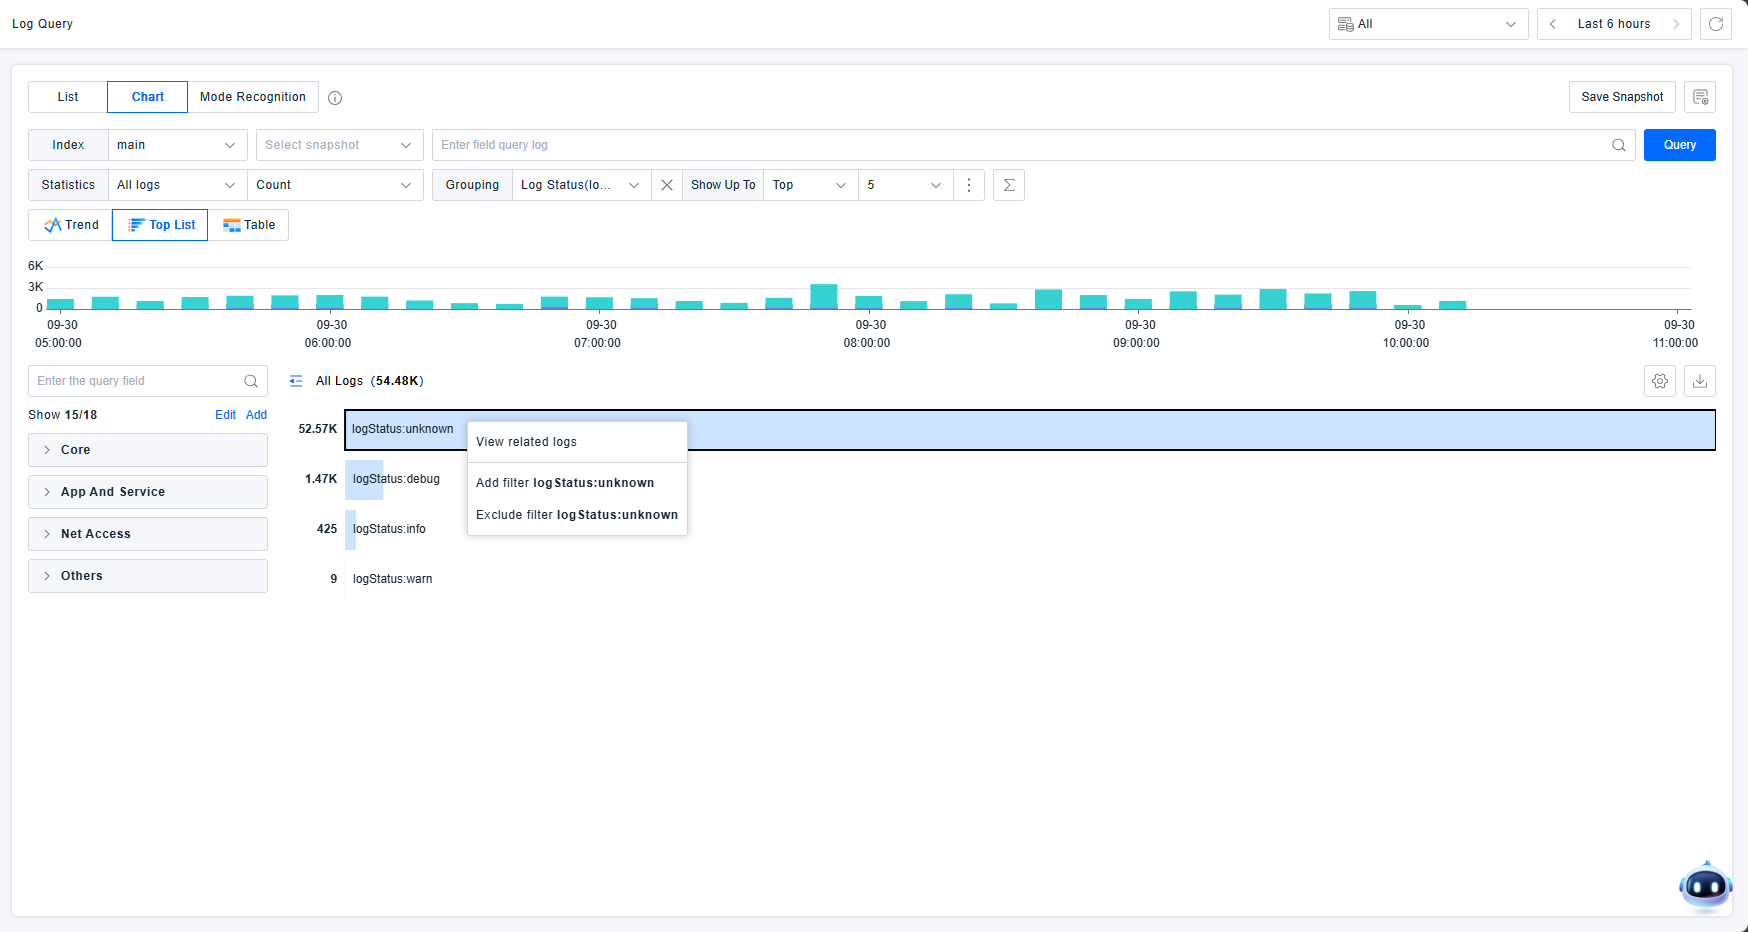Click the info icon next to Mode Recognition
The height and width of the screenshot is (932, 1748).
coord(335,98)
